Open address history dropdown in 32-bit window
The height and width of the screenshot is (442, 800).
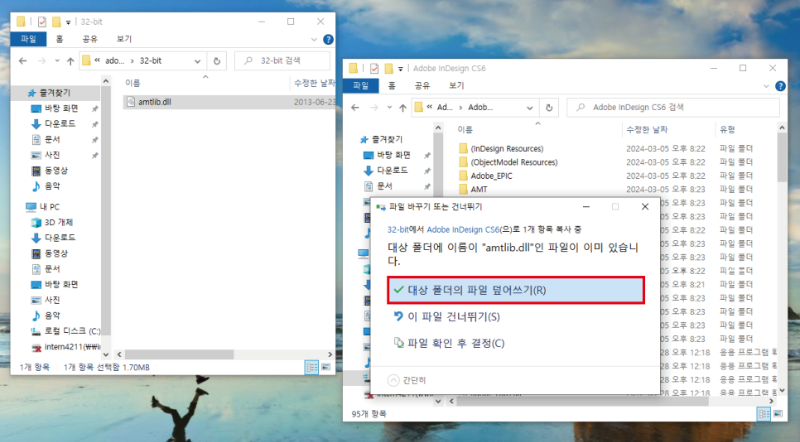point(197,61)
